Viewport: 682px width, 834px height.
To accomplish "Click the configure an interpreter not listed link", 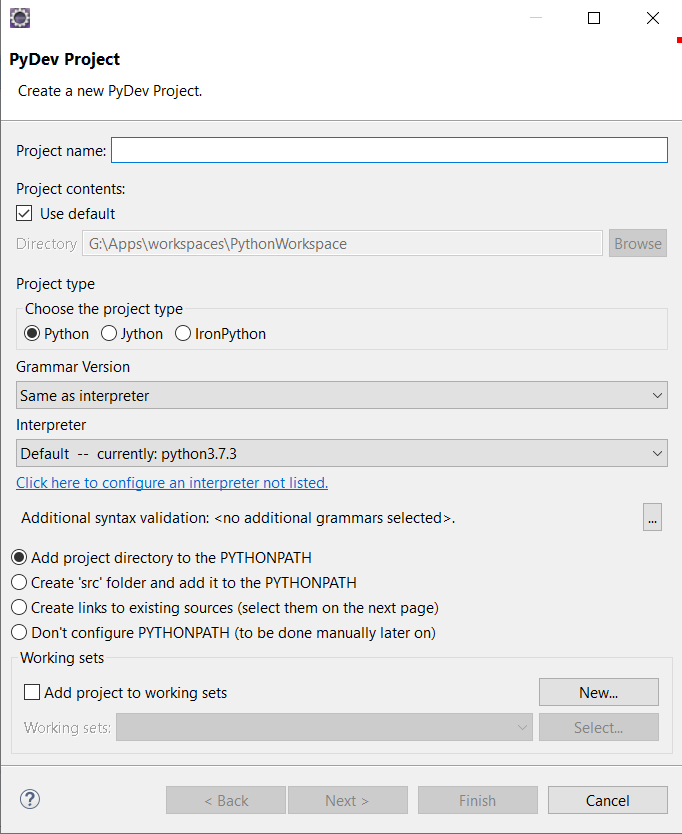I will (172, 482).
